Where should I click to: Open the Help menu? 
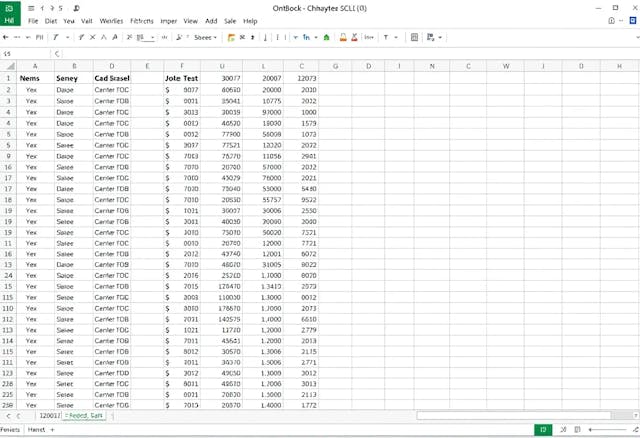[x=250, y=21]
